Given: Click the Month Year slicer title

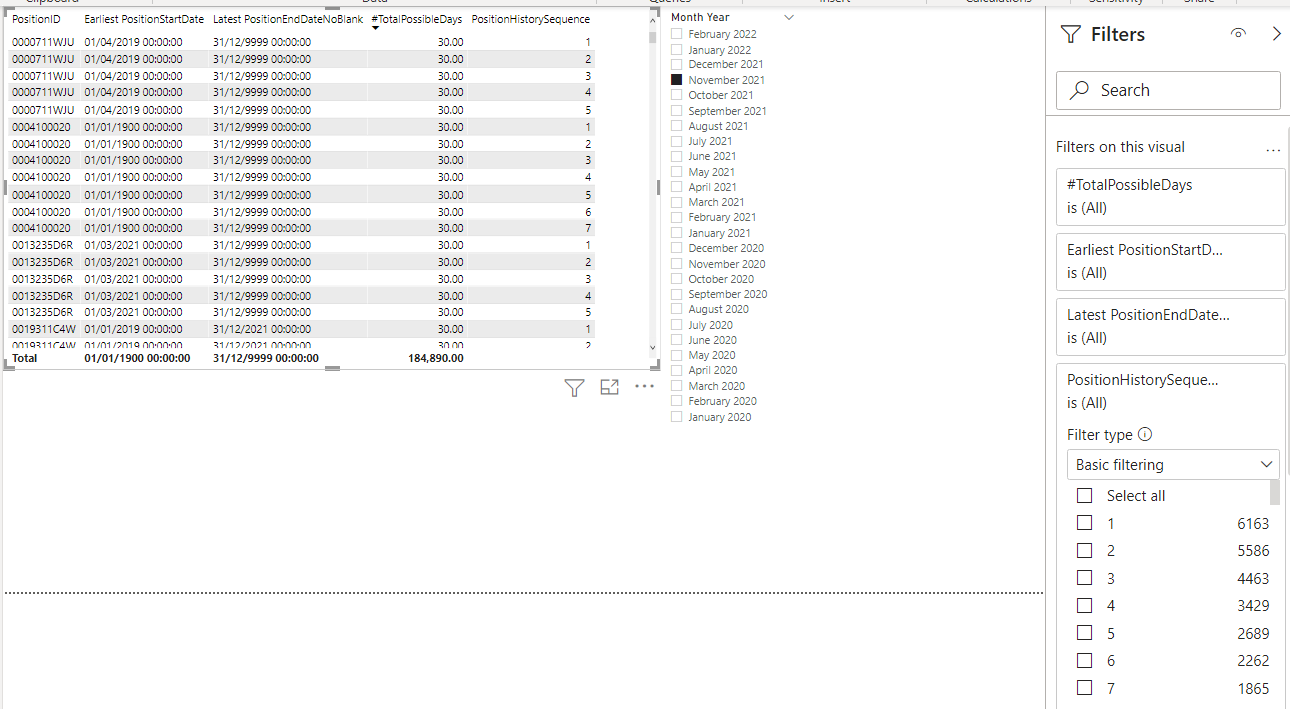Looking at the screenshot, I should coord(700,17).
